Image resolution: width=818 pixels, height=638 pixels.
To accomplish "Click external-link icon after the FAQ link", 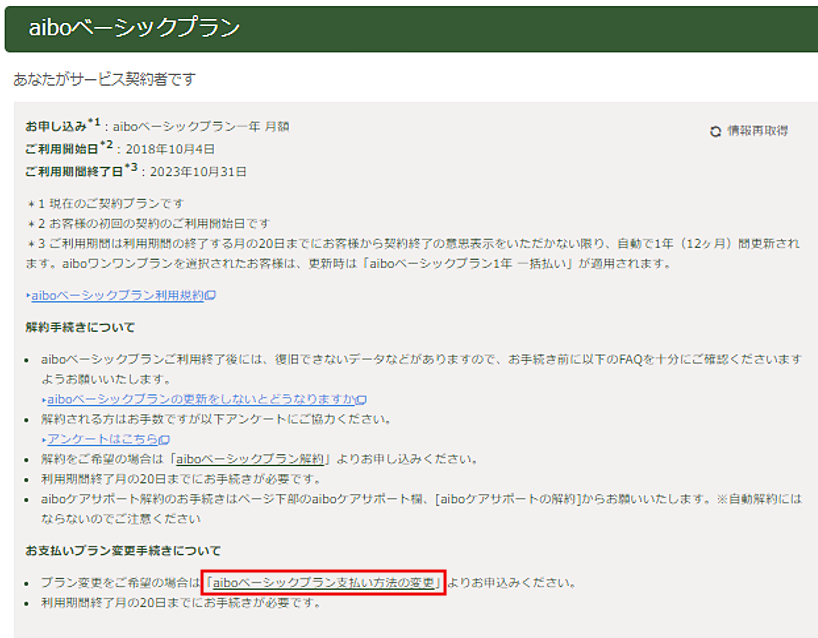I will pyautogui.click(x=362, y=400).
